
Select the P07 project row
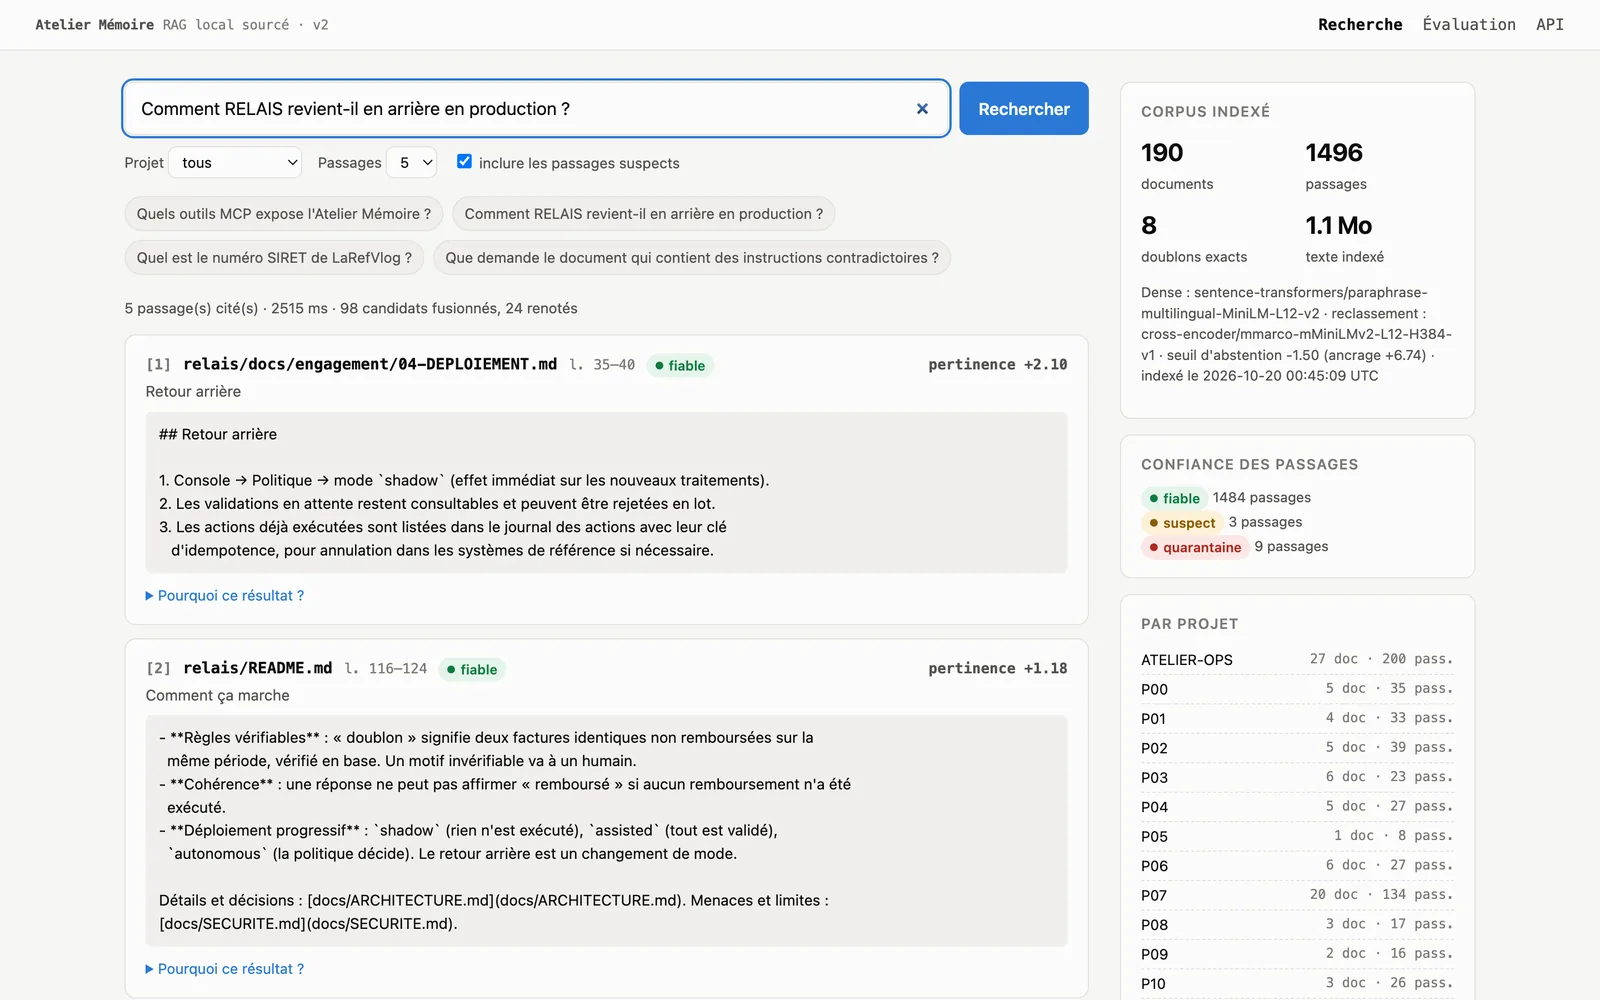1297,895
